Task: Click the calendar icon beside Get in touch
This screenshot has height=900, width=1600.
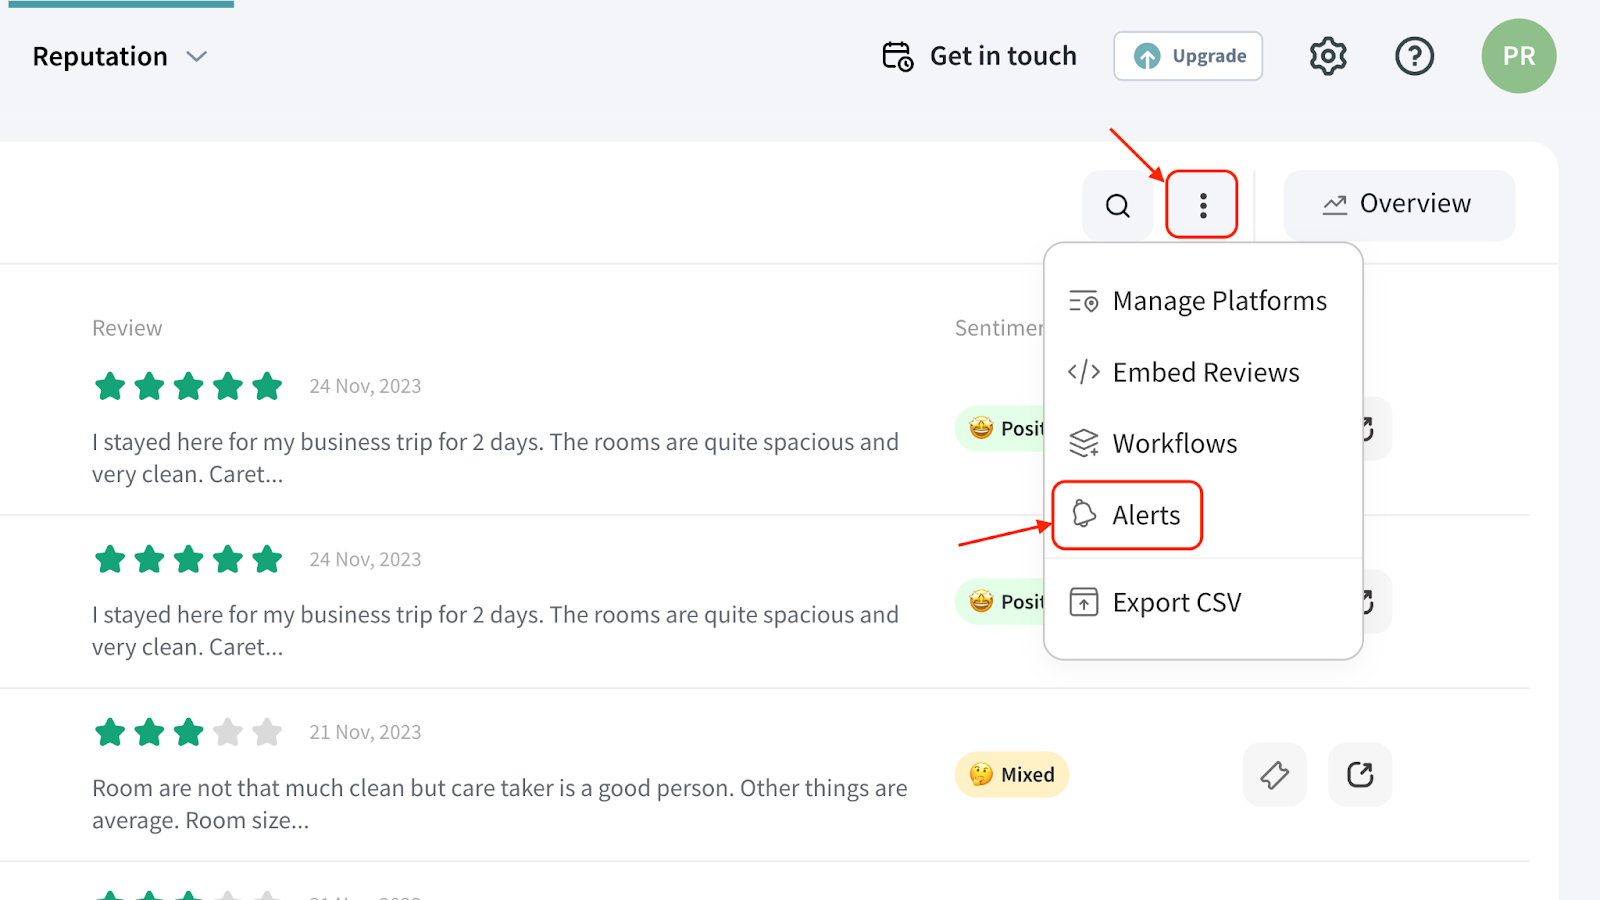Action: point(897,56)
